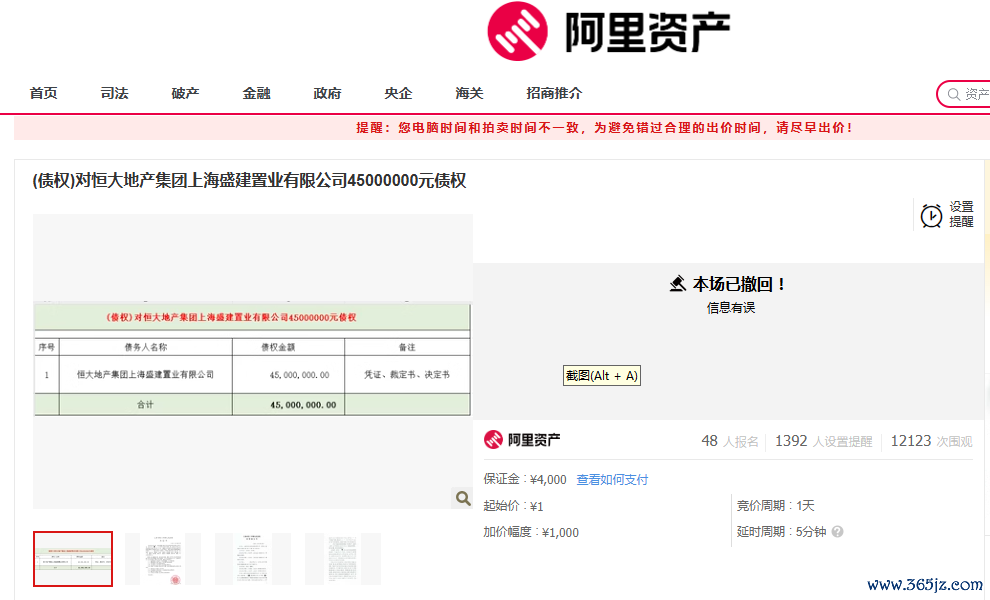990x600 pixels.
Task: Click the 延时周期：5分钟 text
Action: [x=782, y=532]
